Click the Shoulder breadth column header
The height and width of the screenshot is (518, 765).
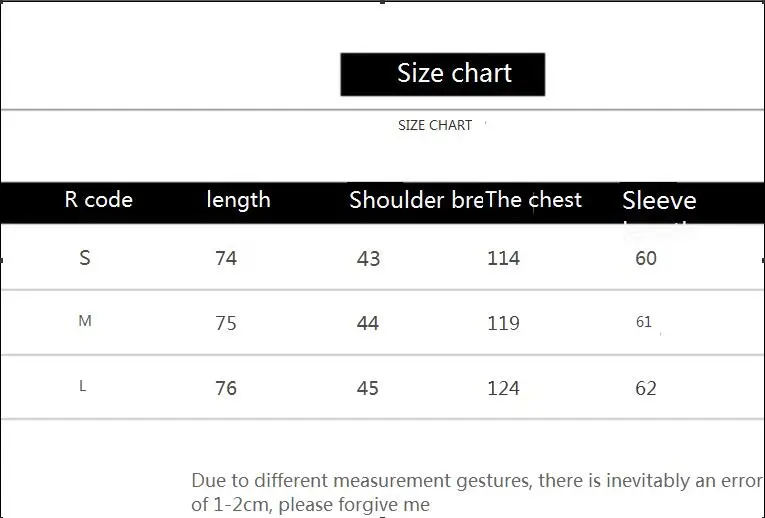tap(417, 200)
